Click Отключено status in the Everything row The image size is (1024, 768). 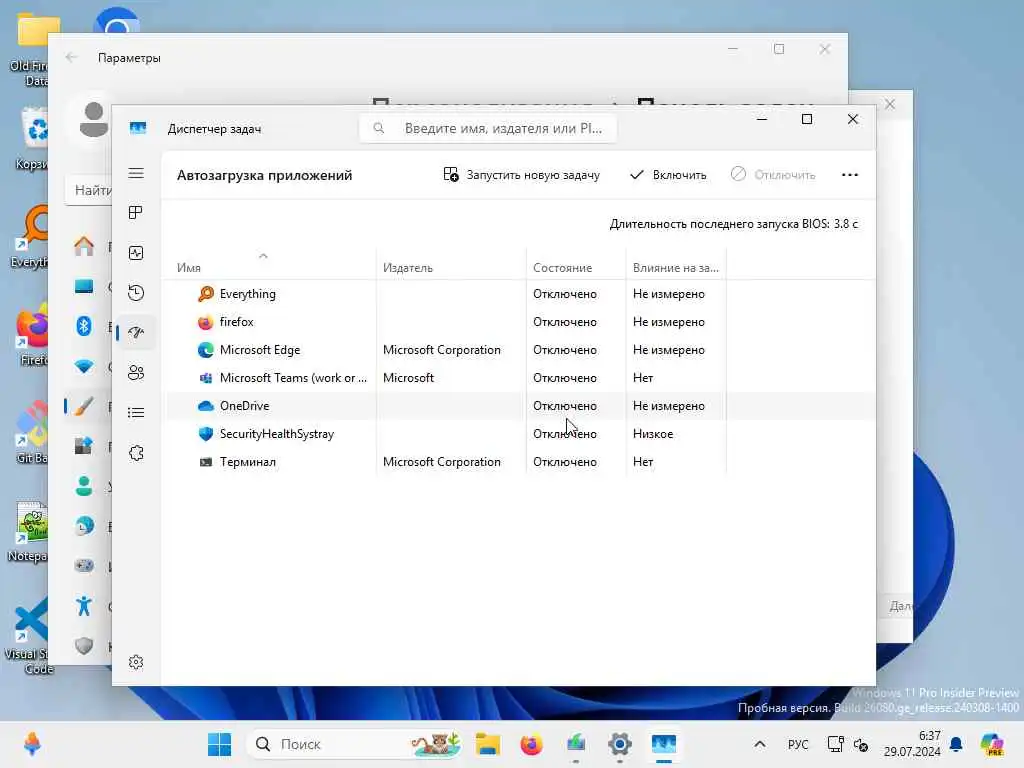click(x=565, y=294)
